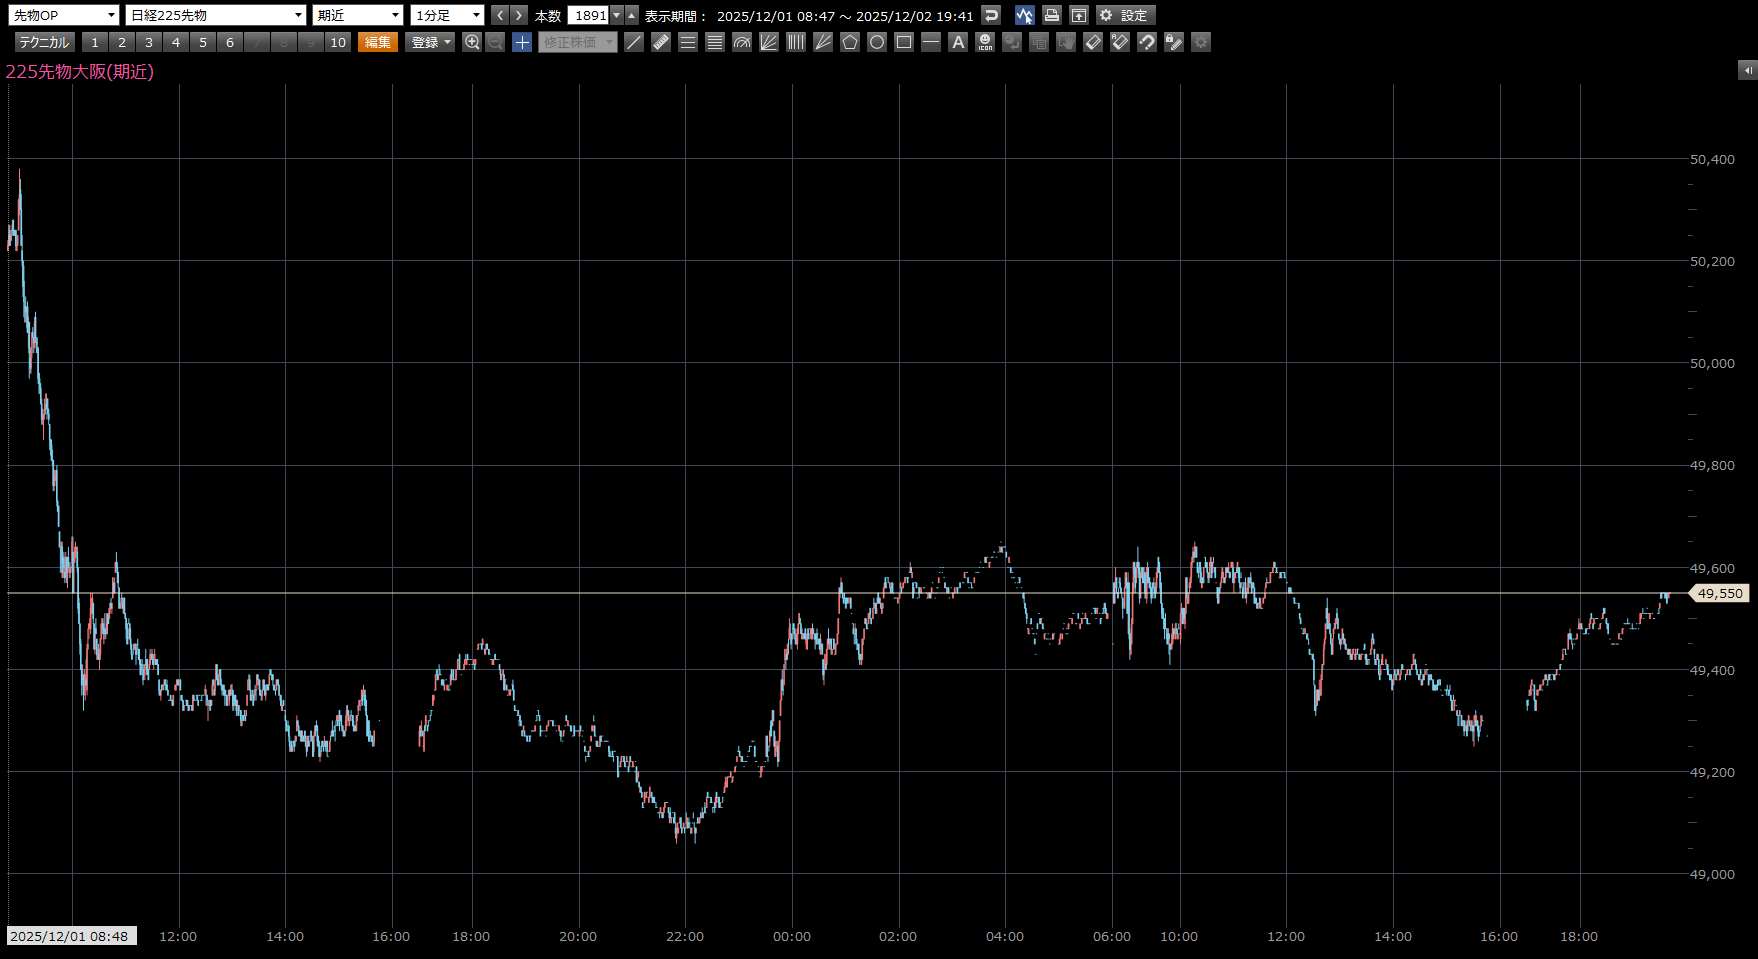Select the eraser tool icon

1093,42
